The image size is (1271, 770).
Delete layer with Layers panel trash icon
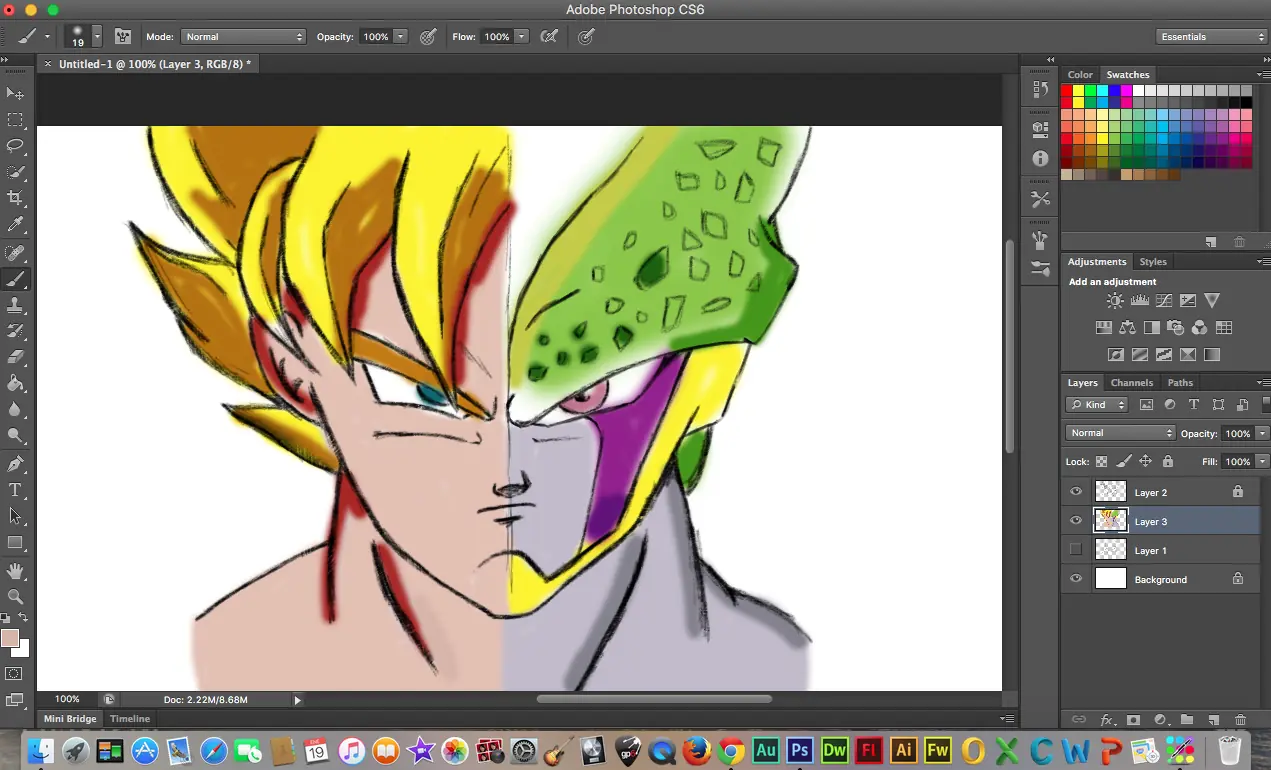click(1240, 720)
